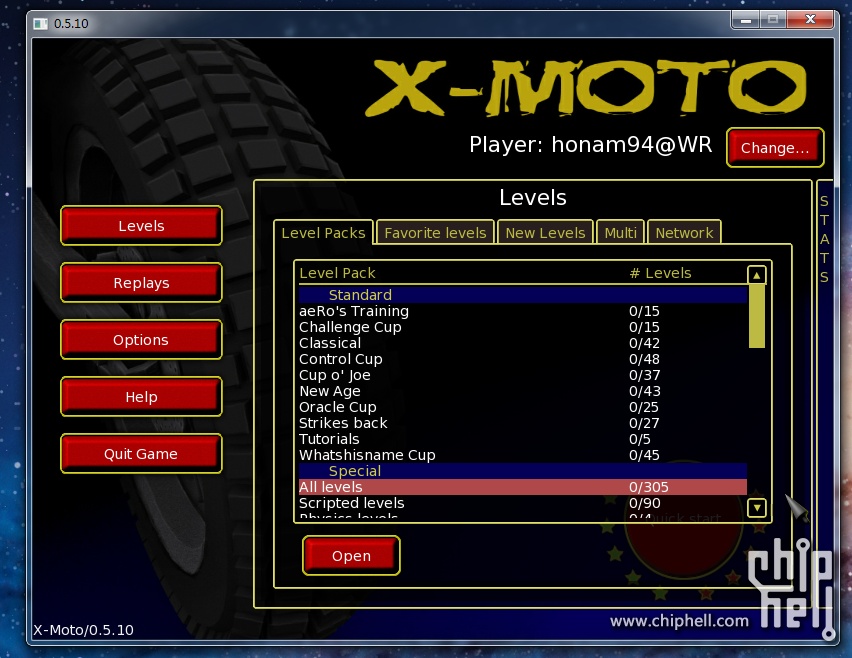
Task: Click the window icon in the title bar
Action: pos(40,23)
